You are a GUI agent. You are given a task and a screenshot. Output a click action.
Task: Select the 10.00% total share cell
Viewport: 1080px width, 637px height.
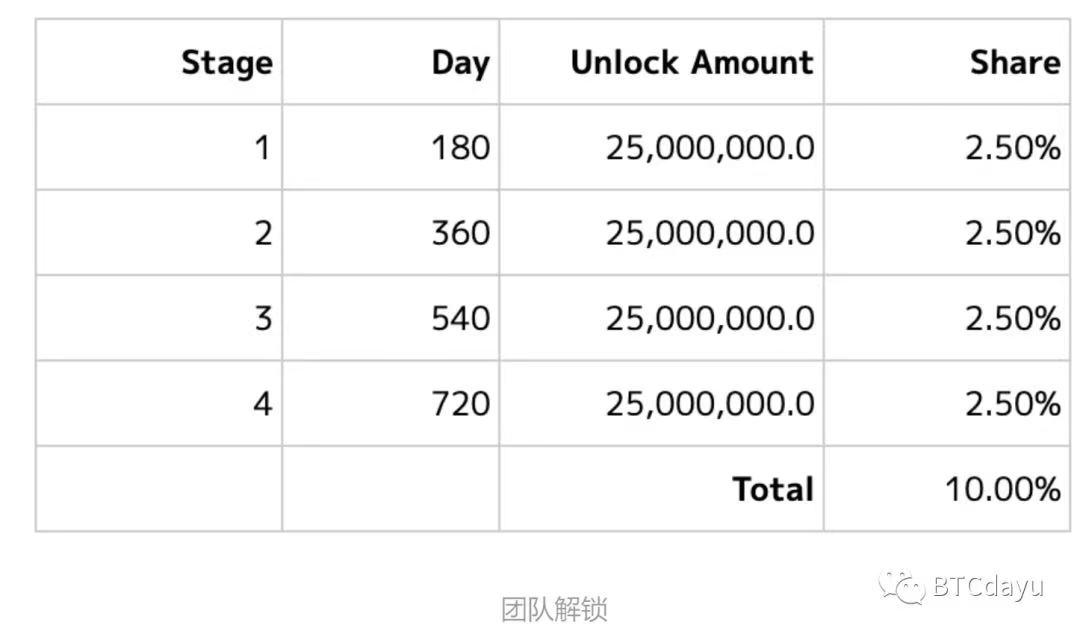coord(1002,489)
